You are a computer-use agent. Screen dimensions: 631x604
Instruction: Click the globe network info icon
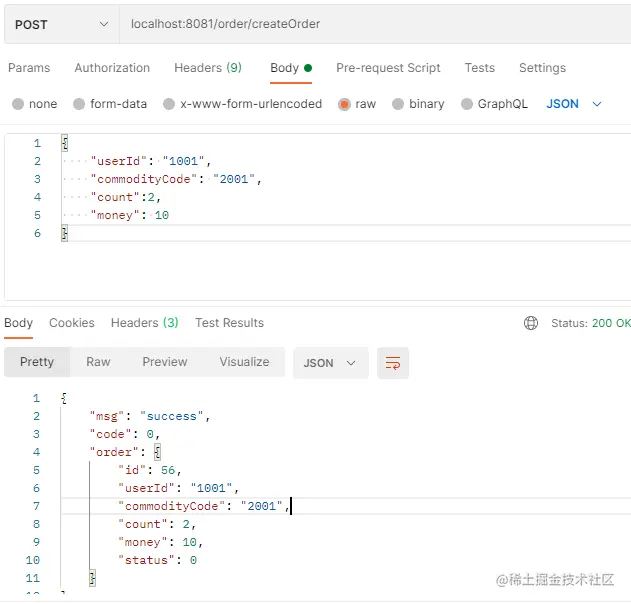coord(531,323)
